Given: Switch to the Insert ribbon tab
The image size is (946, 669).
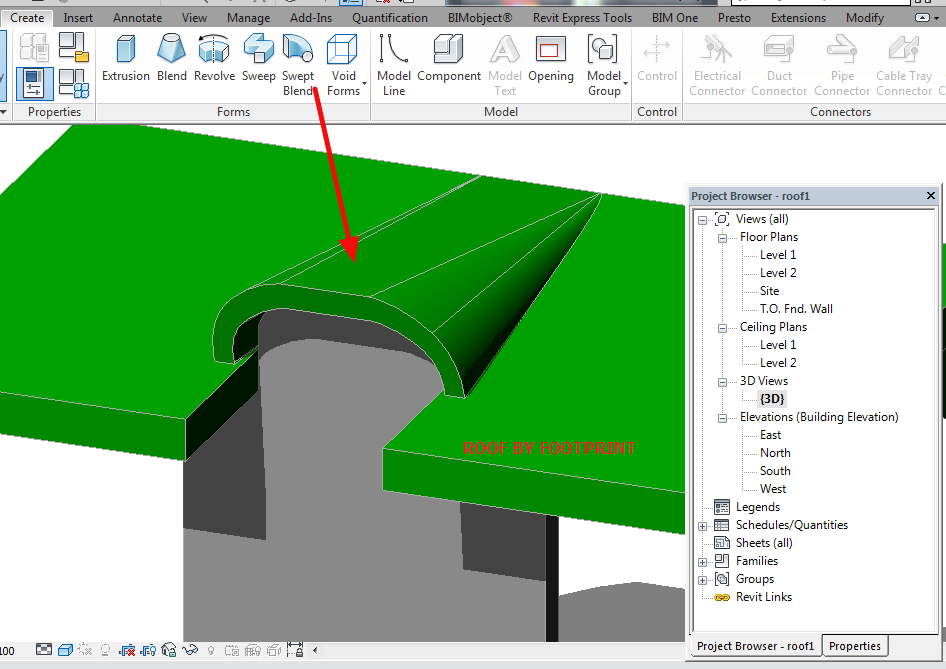Looking at the screenshot, I should pos(78,17).
